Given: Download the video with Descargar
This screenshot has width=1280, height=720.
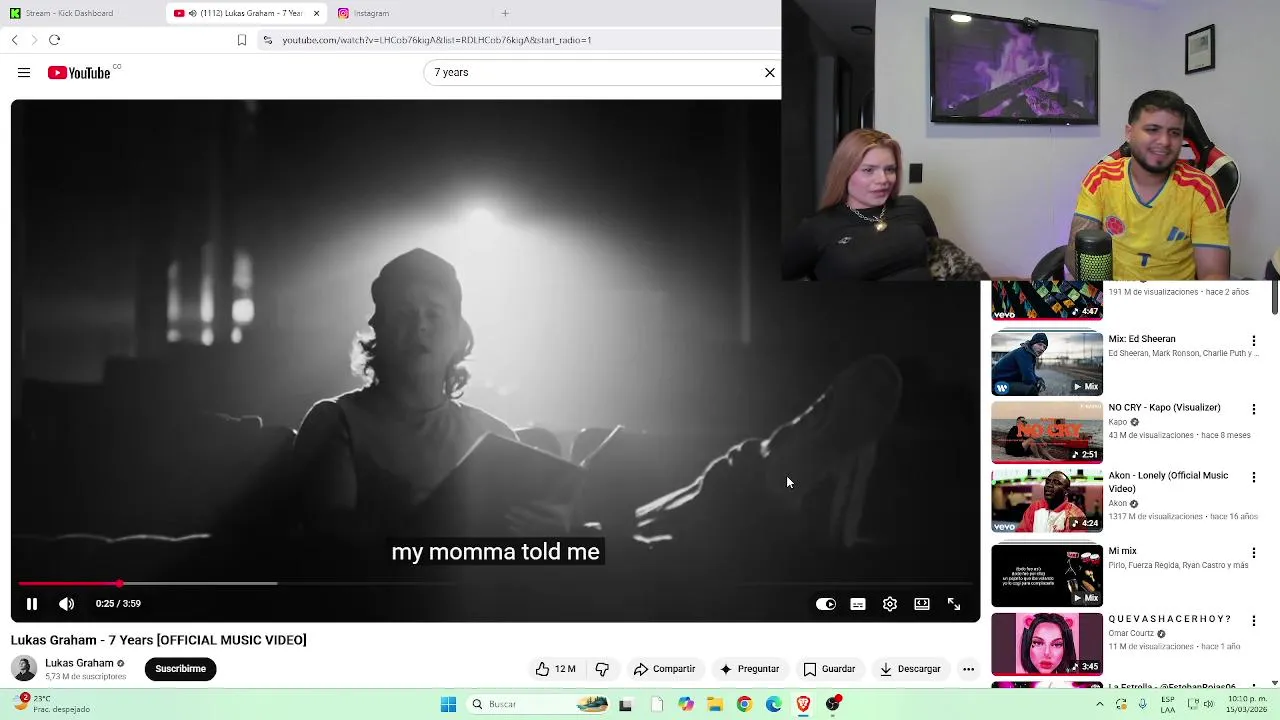Looking at the screenshot, I should point(910,669).
